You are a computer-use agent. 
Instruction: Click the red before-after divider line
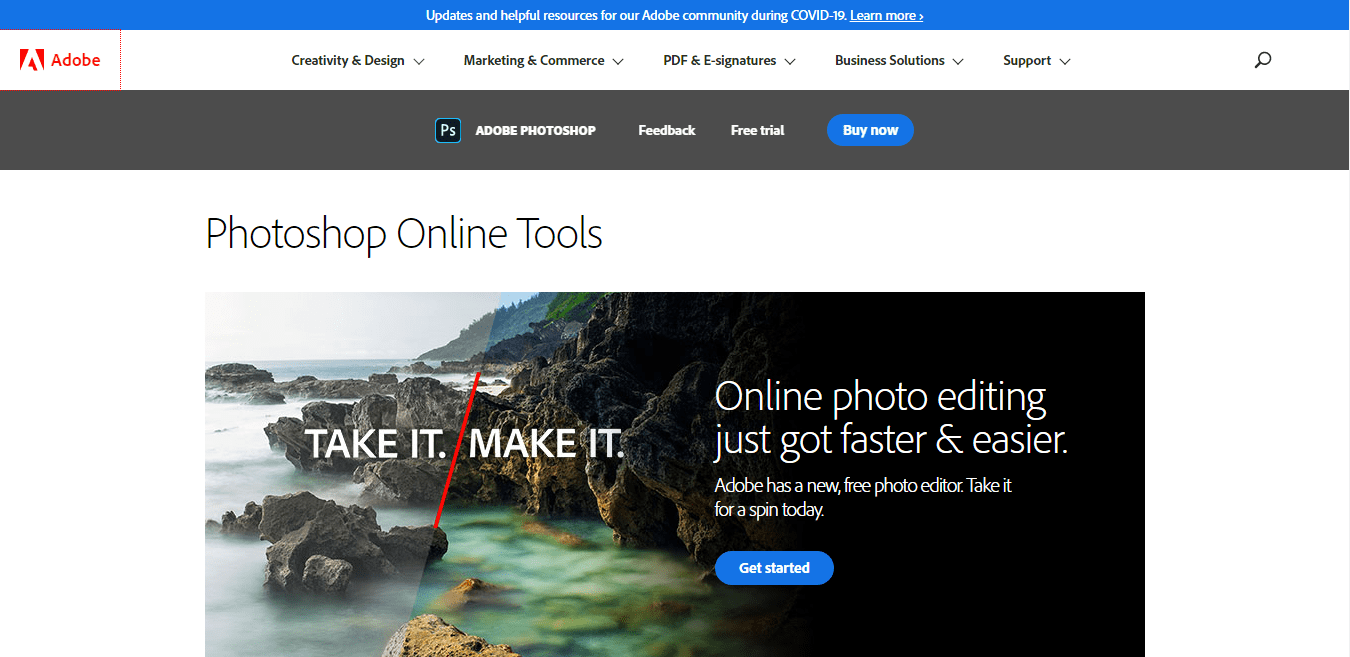(x=458, y=448)
